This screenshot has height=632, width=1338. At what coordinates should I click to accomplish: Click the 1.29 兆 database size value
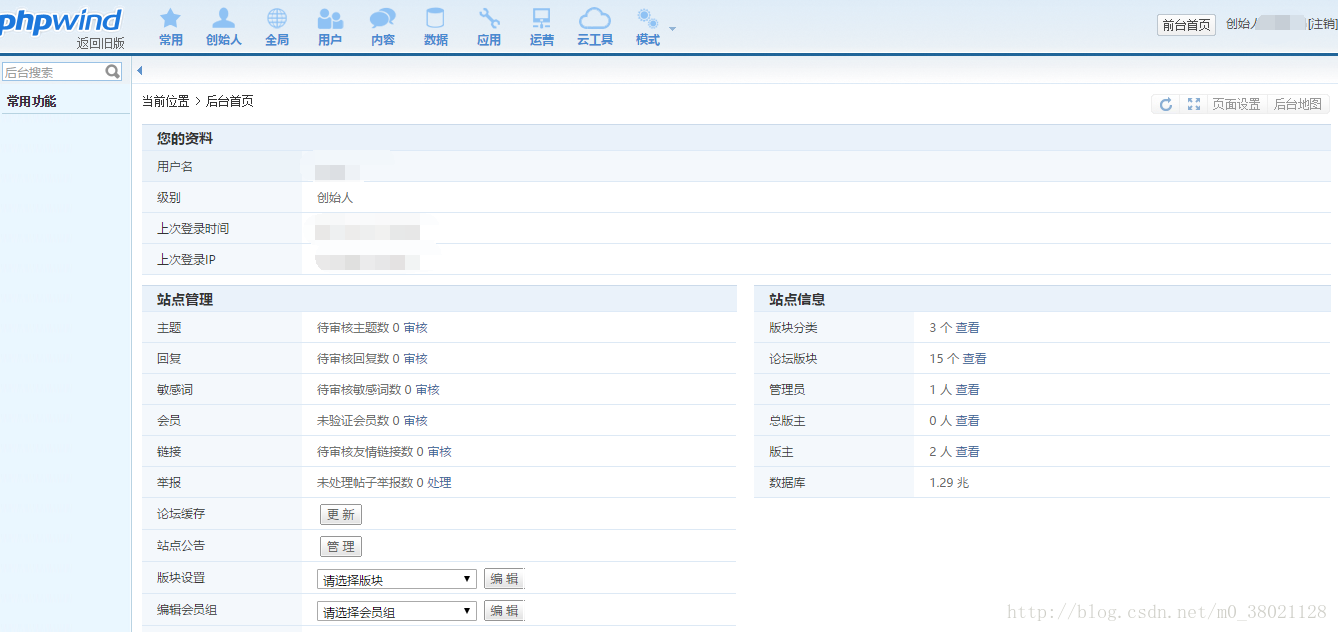point(949,483)
